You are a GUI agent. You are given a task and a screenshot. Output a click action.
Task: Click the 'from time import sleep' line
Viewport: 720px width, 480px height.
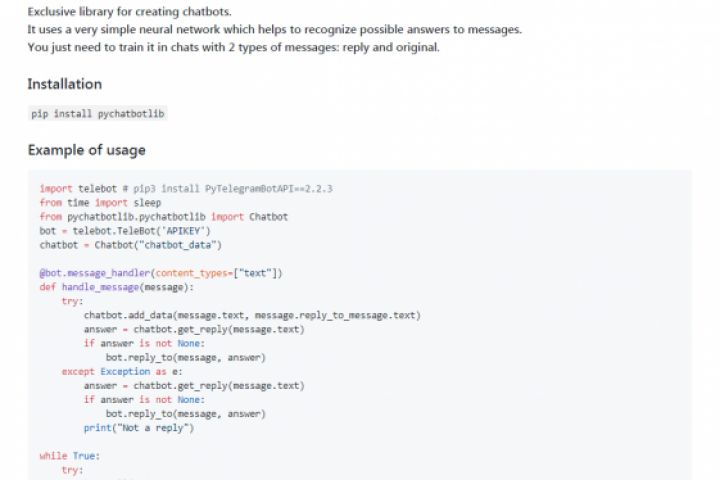100,202
